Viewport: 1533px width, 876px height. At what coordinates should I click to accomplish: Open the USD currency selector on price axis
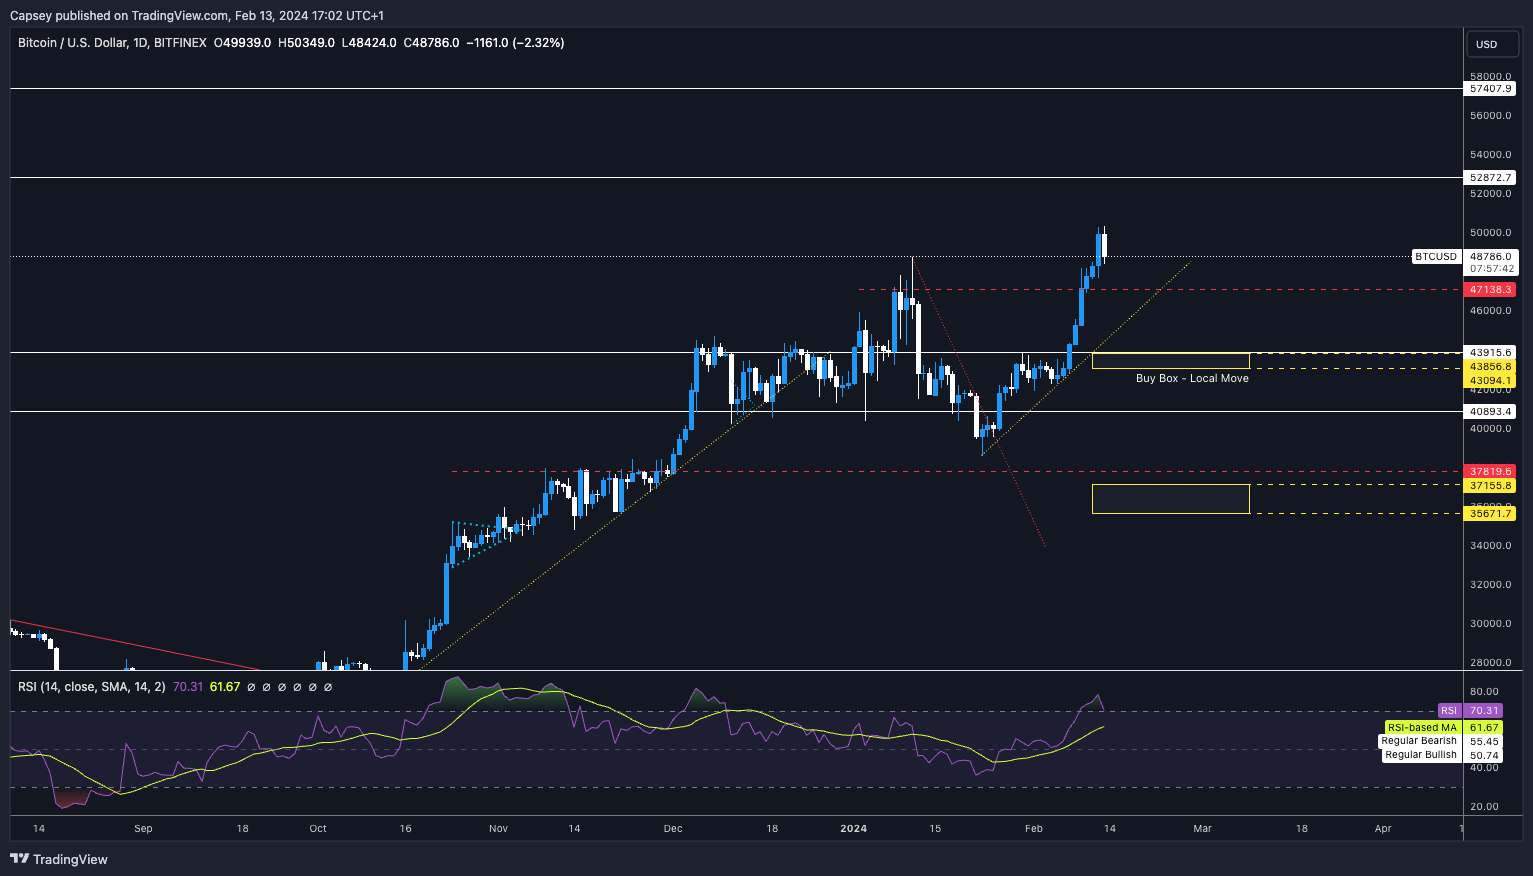(1487, 44)
